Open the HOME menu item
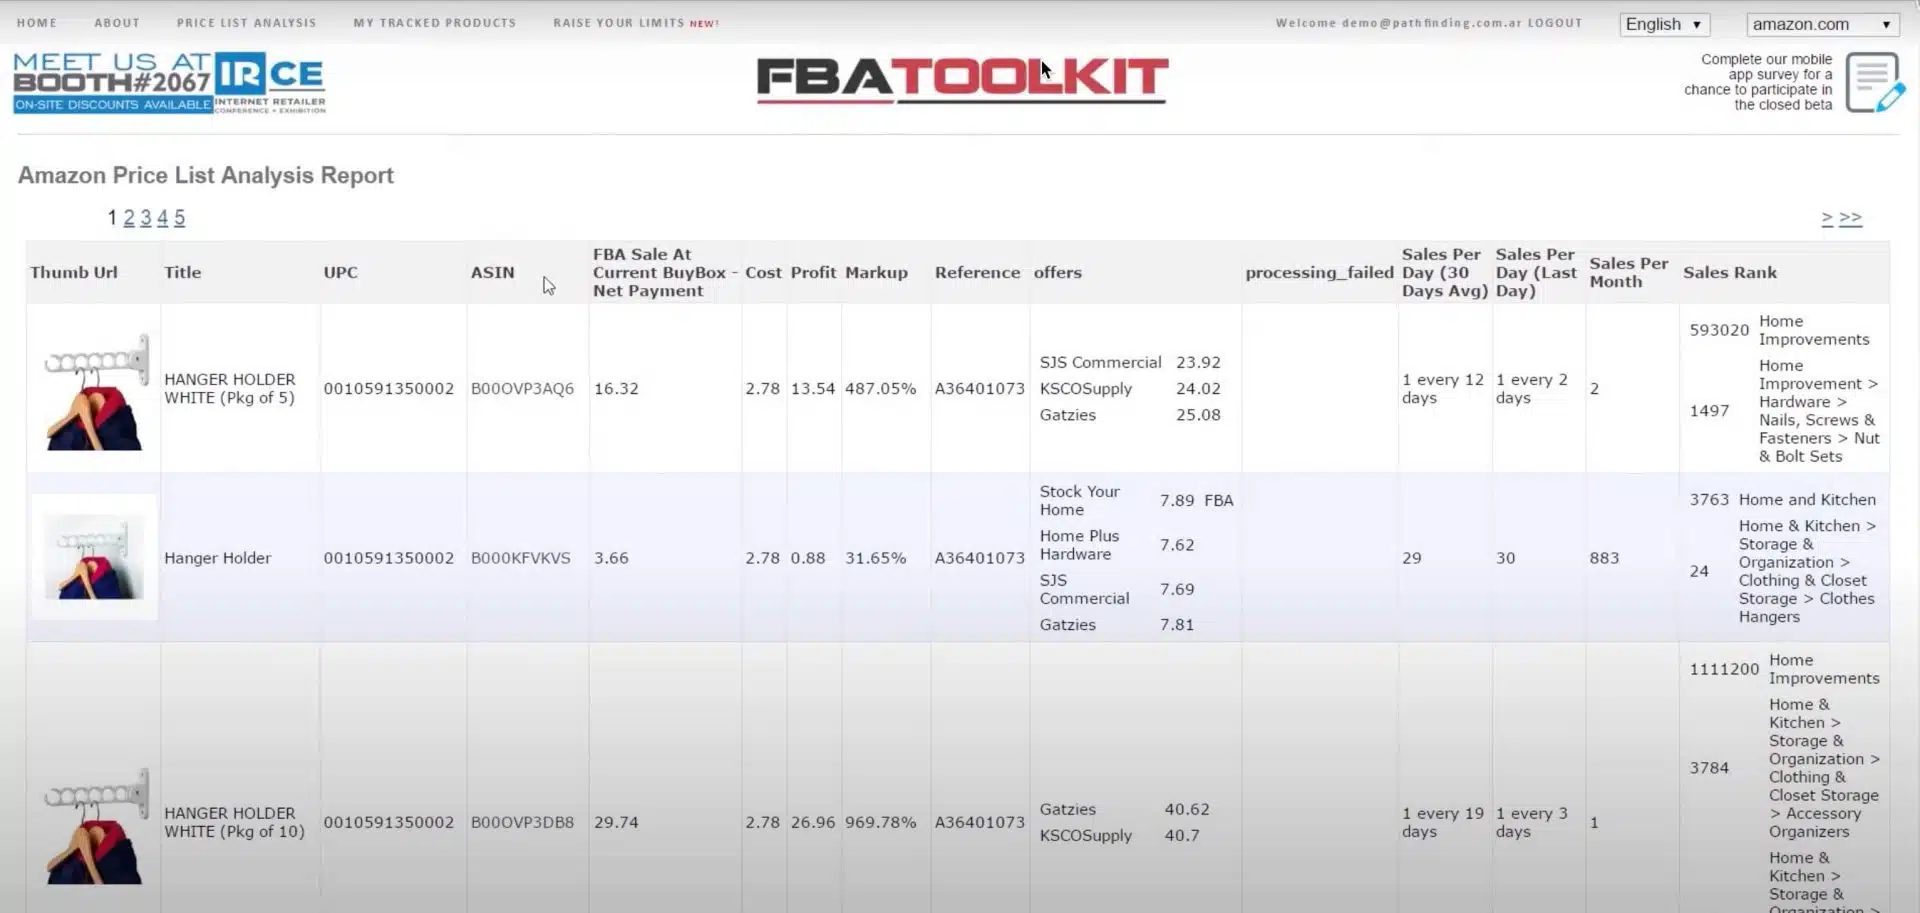Viewport: 1920px width, 913px height. 36,22
